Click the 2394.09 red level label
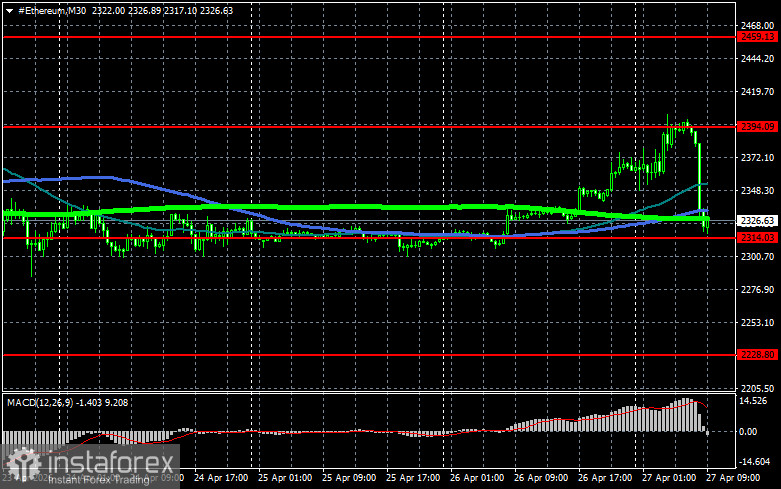This screenshot has width=781, height=489. [757, 127]
